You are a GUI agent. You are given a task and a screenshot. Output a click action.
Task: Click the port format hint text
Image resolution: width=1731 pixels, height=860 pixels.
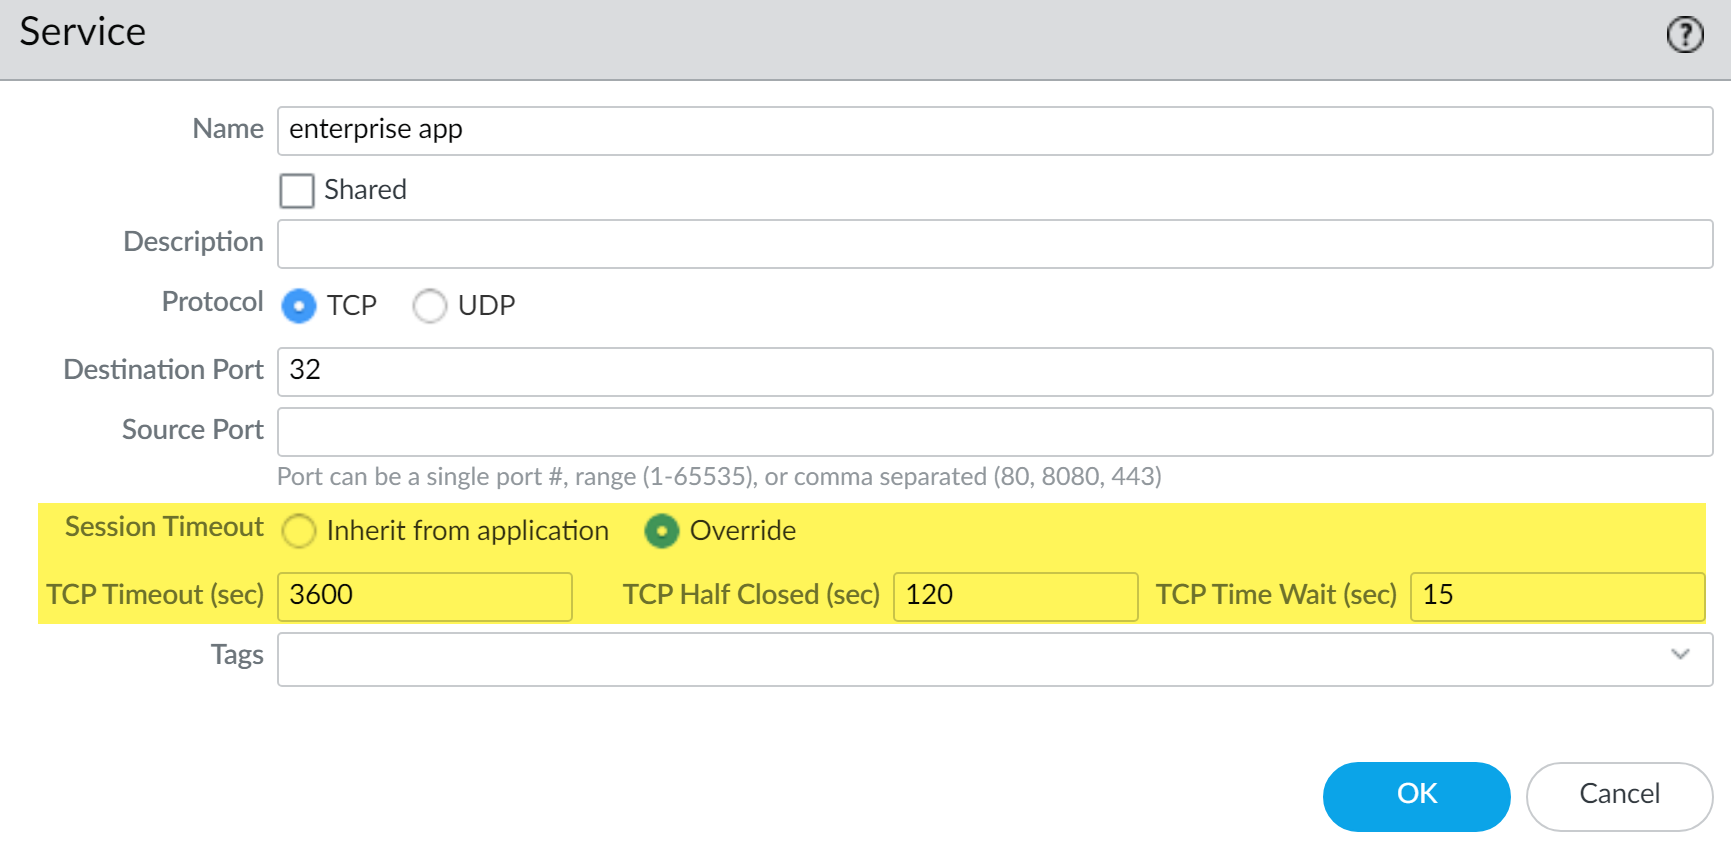[x=719, y=477]
